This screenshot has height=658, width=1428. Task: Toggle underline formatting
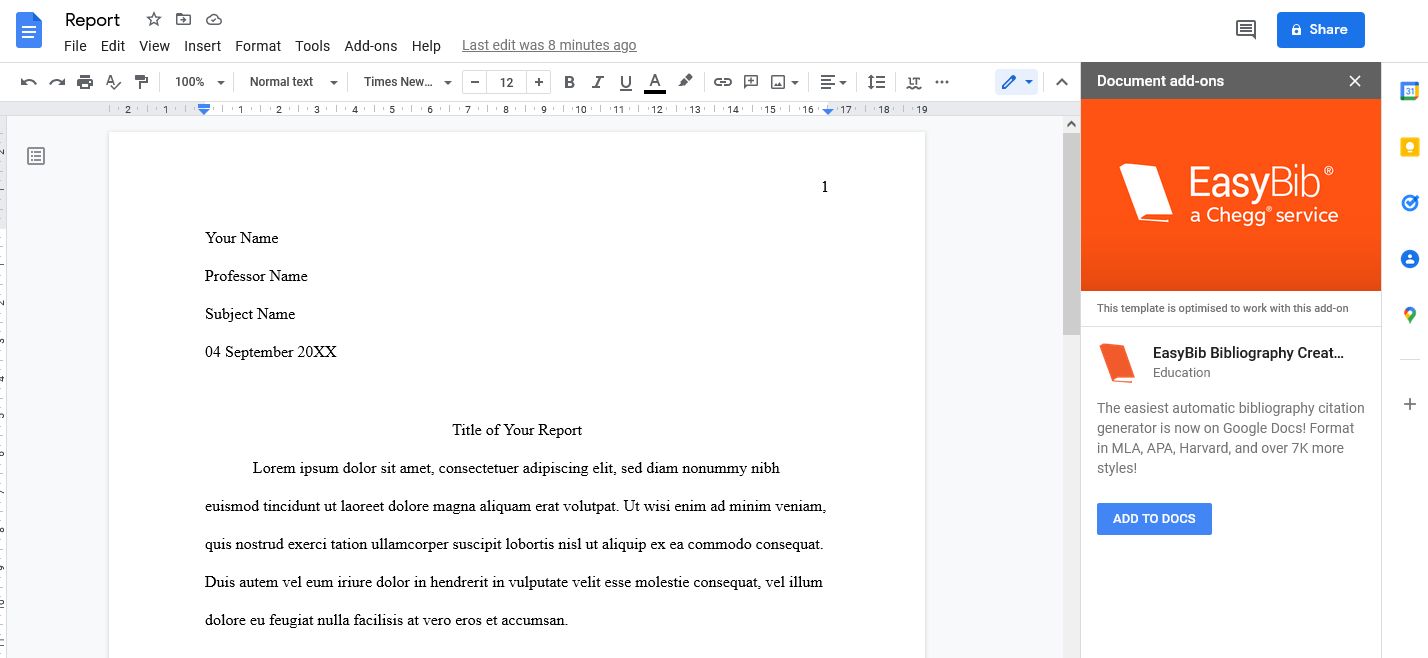(625, 81)
